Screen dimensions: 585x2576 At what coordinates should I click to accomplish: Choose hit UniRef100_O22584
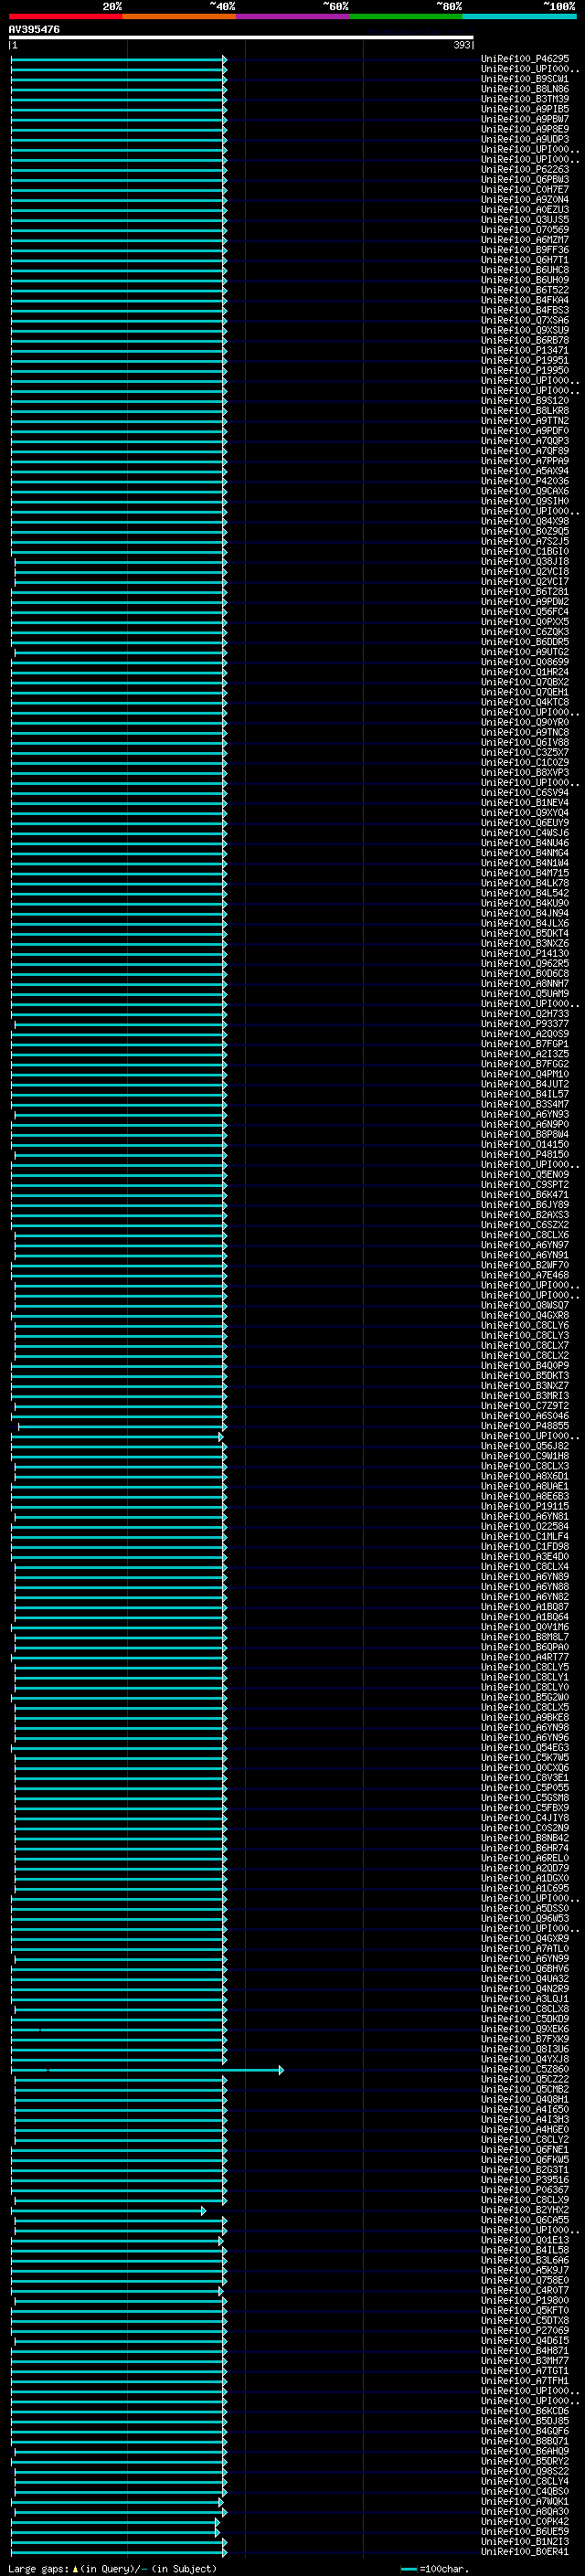[x=525, y=1527]
